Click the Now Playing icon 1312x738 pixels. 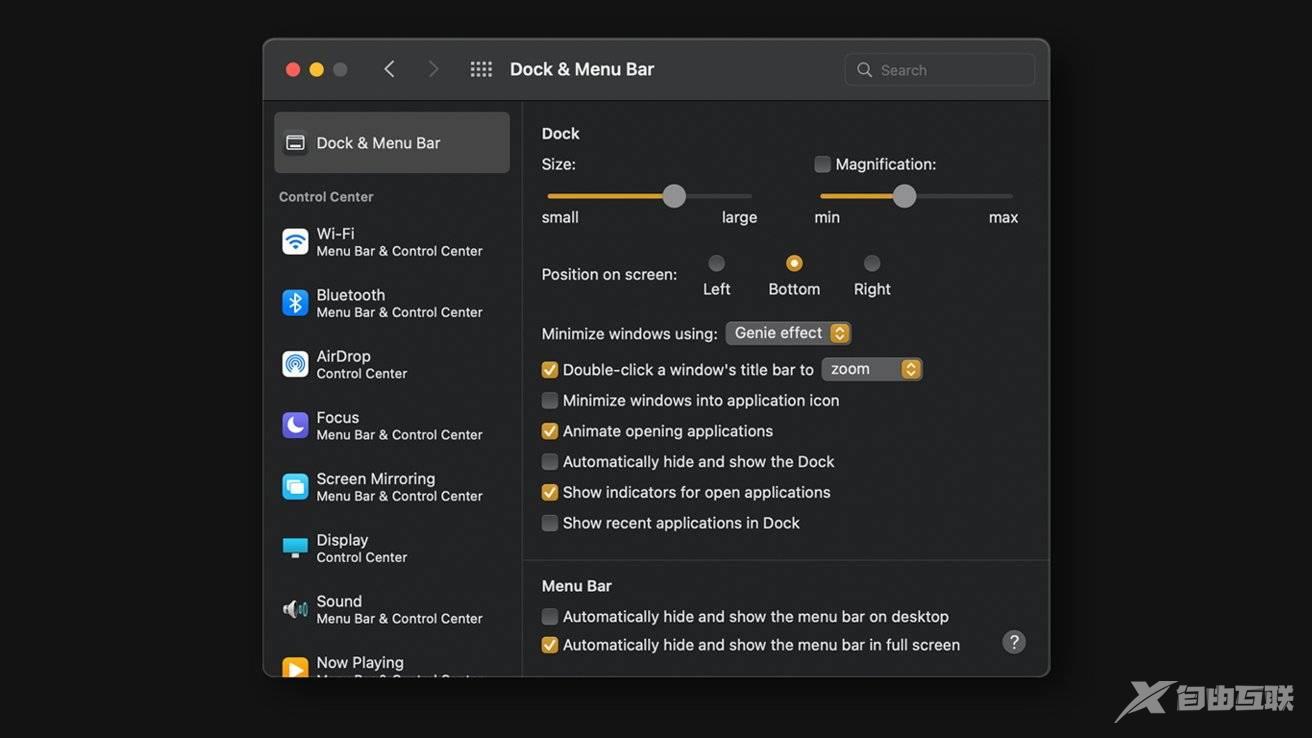(x=295, y=667)
